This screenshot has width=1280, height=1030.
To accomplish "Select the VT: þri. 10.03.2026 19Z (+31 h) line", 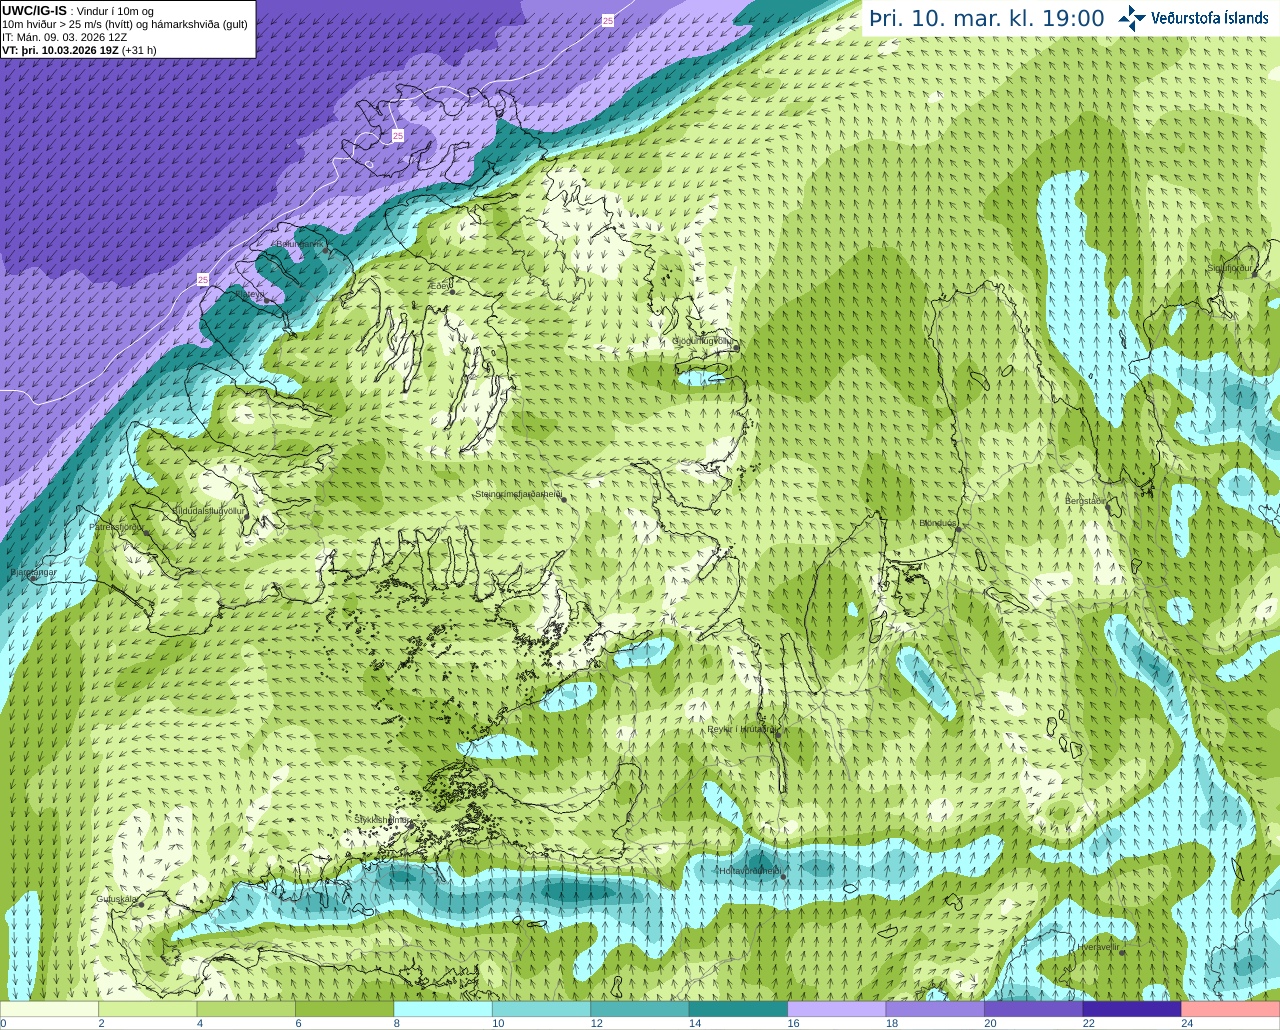I will [x=79, y=49].
